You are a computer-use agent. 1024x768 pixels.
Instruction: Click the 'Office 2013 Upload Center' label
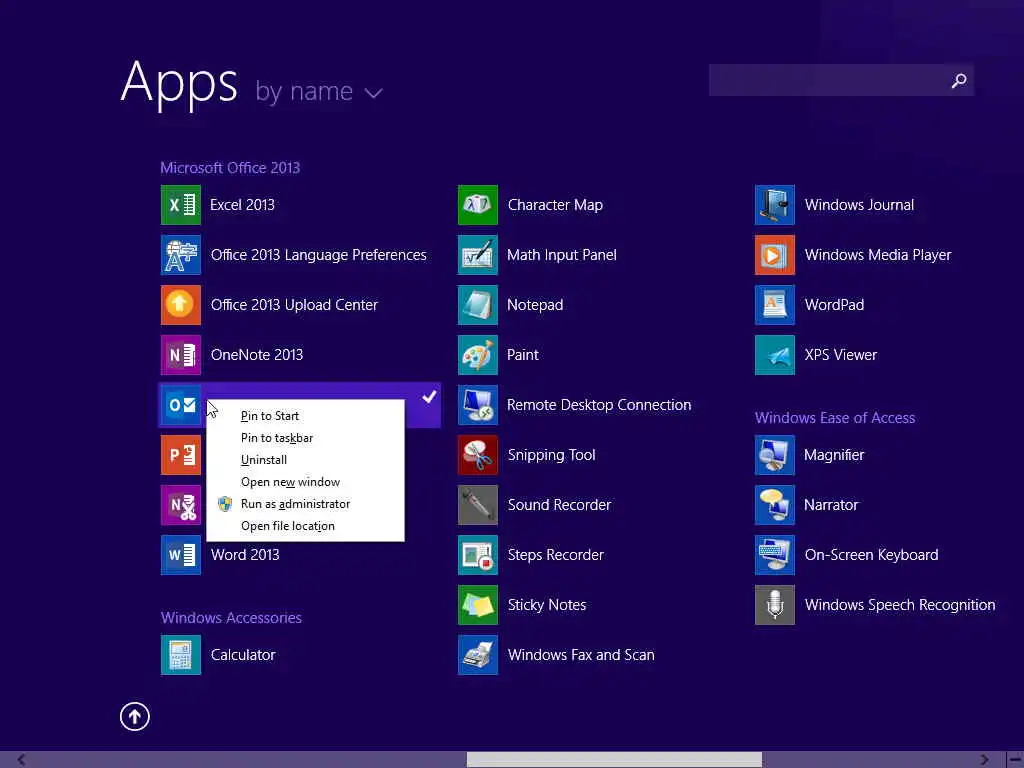(294, 305)
